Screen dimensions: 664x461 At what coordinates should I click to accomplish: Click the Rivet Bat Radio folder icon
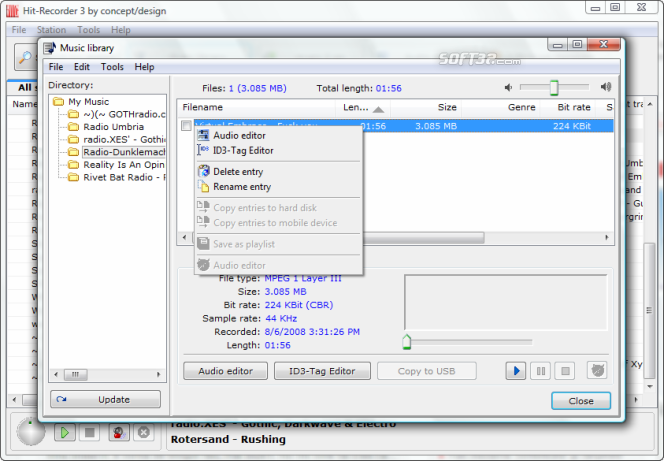pos(74,177)
